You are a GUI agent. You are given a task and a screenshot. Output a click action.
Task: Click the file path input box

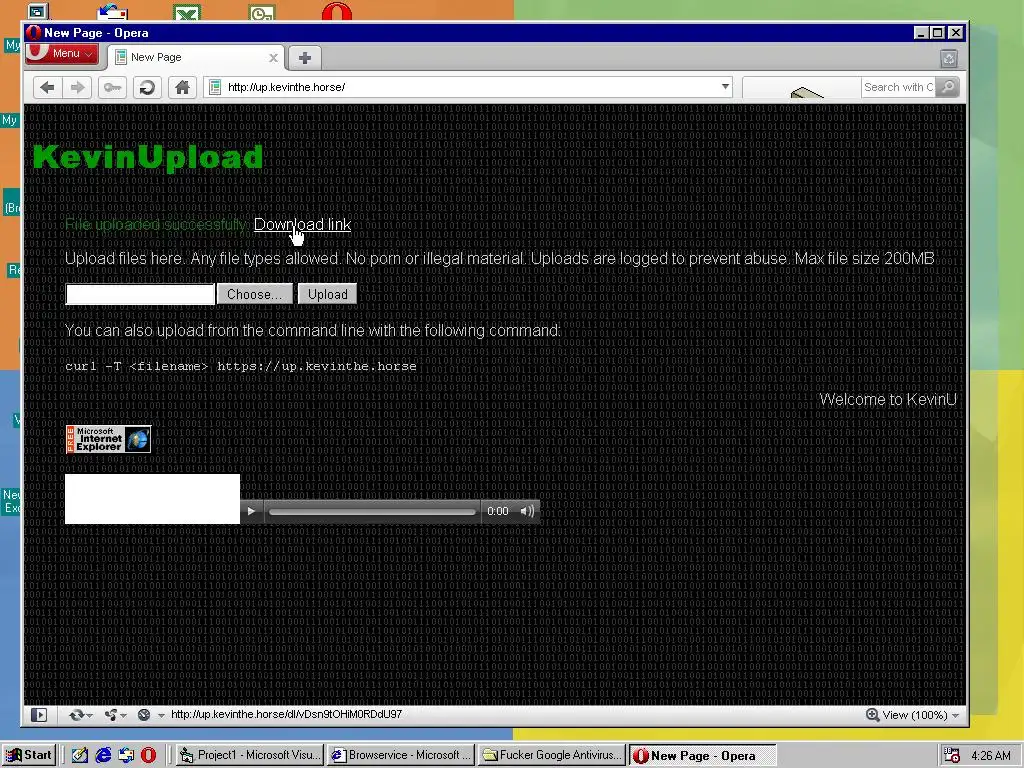pyautogui.click(x=140, y=295)
